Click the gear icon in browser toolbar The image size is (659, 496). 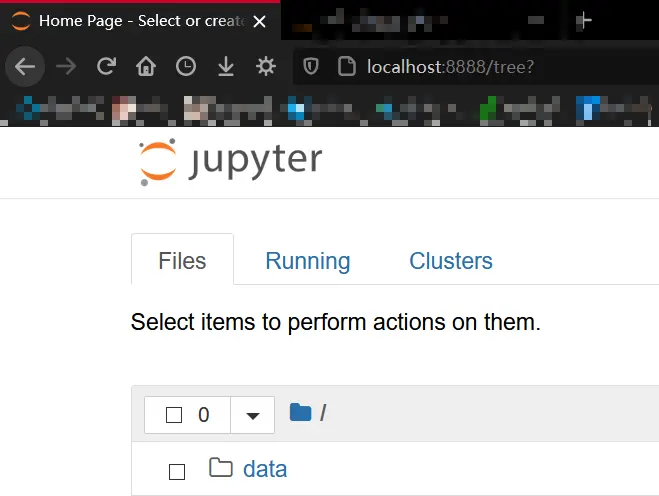click(x=266, y=67)
